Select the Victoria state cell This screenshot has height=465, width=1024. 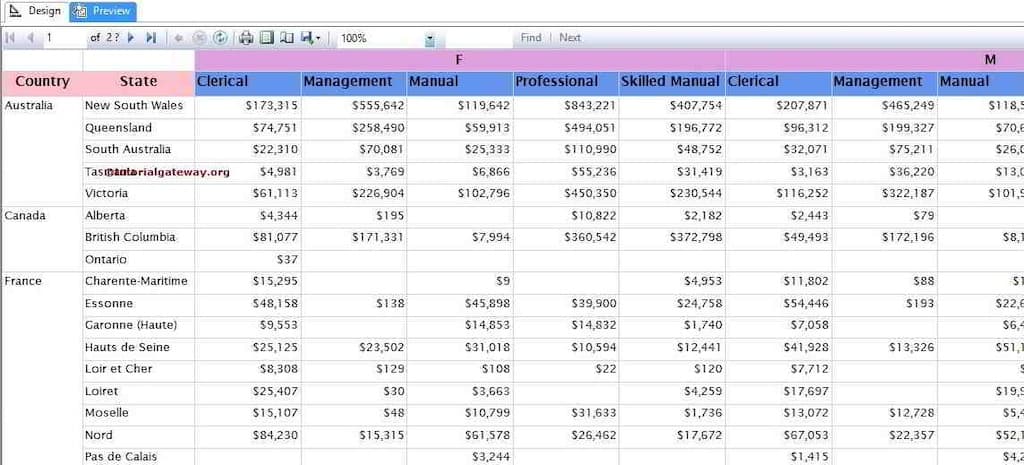(x=138, y=194)
